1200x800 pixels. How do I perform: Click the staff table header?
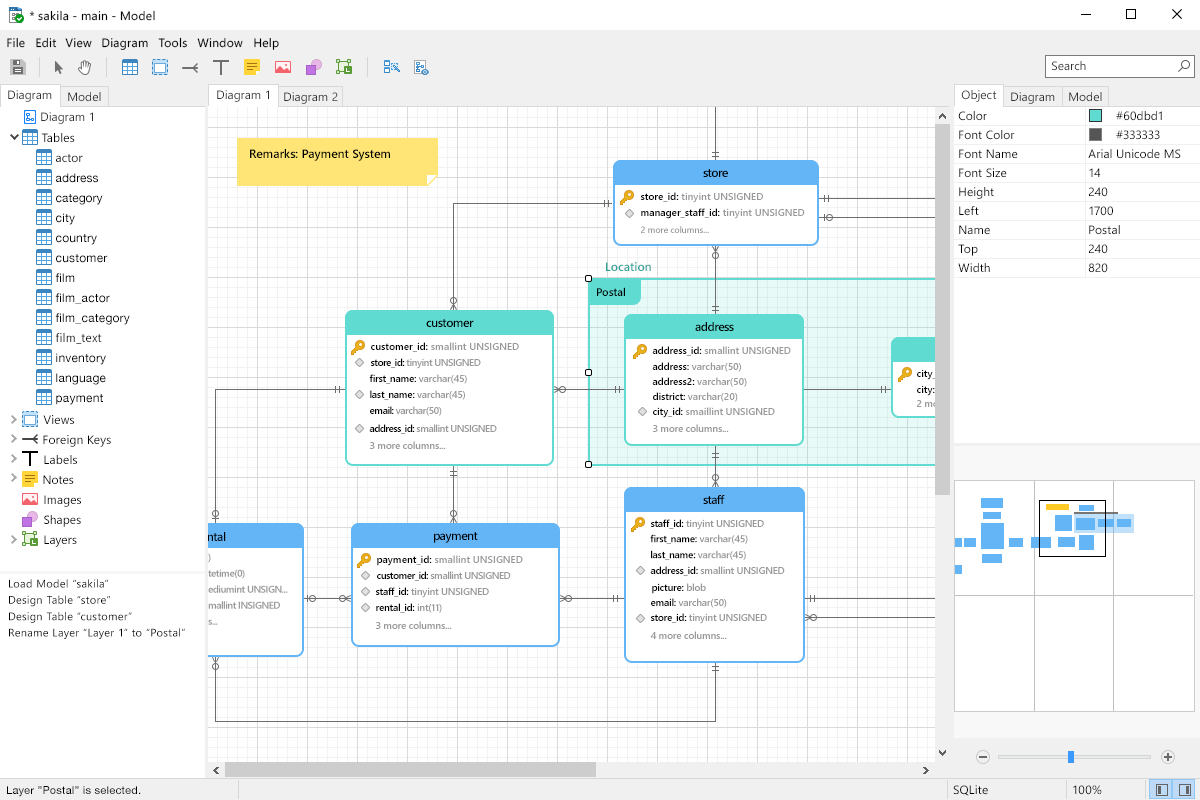click(x=714, y=500)
